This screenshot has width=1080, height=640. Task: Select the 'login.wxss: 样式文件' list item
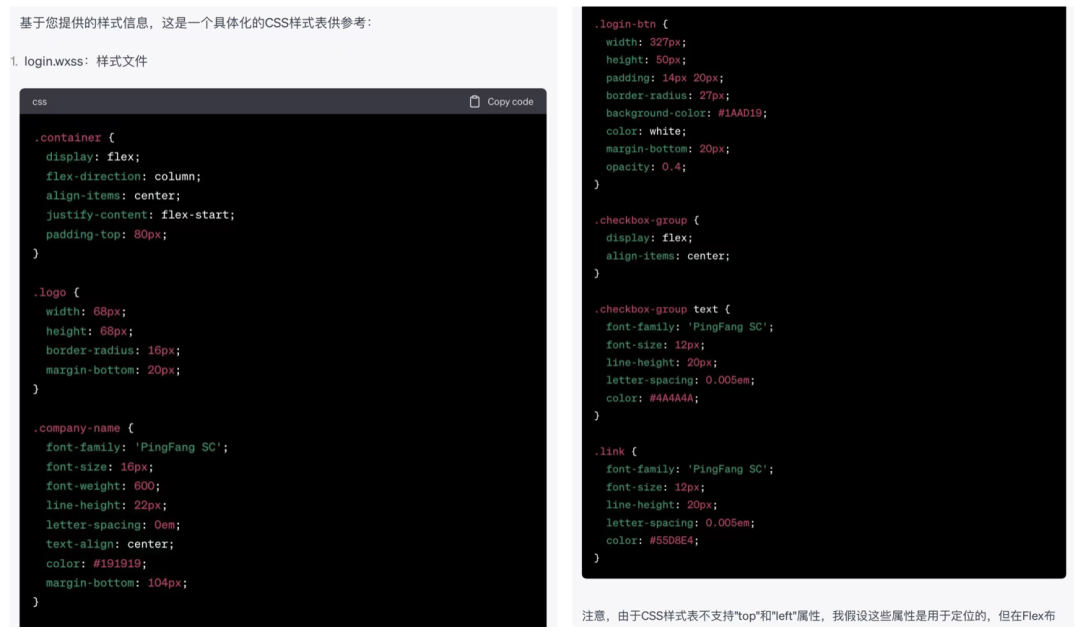(85, 61)
